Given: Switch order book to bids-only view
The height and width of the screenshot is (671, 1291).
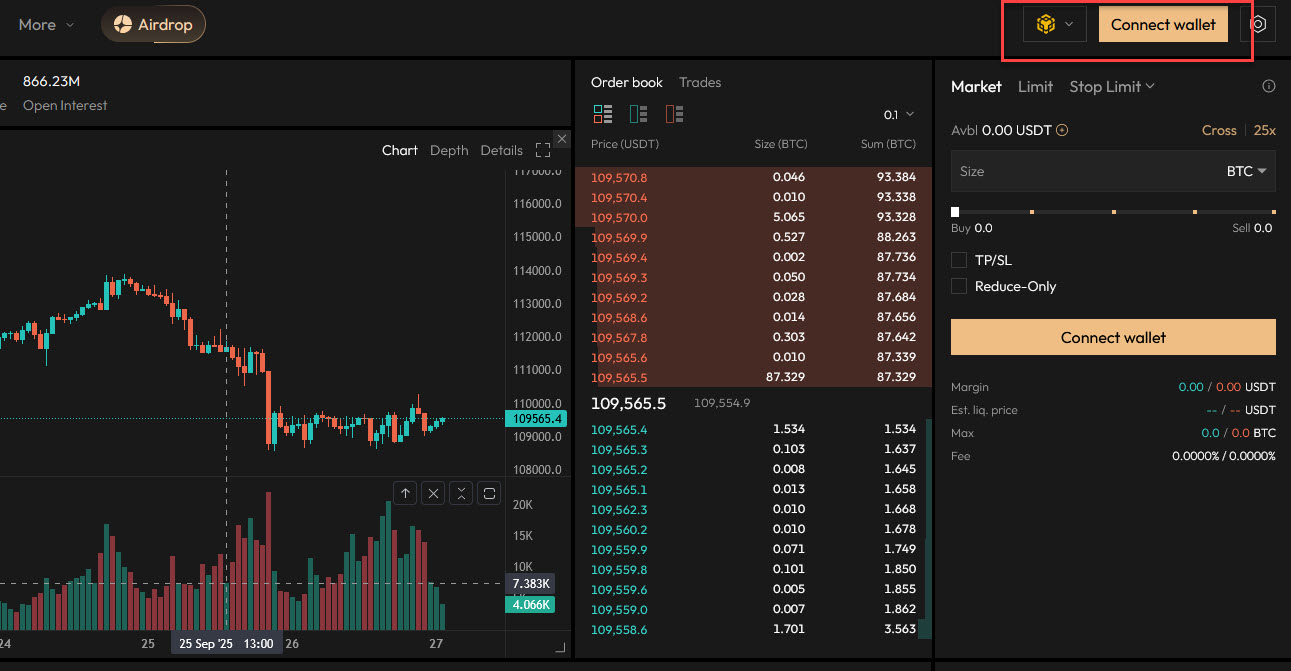Looking at the screenshot, I should (638, 114).
